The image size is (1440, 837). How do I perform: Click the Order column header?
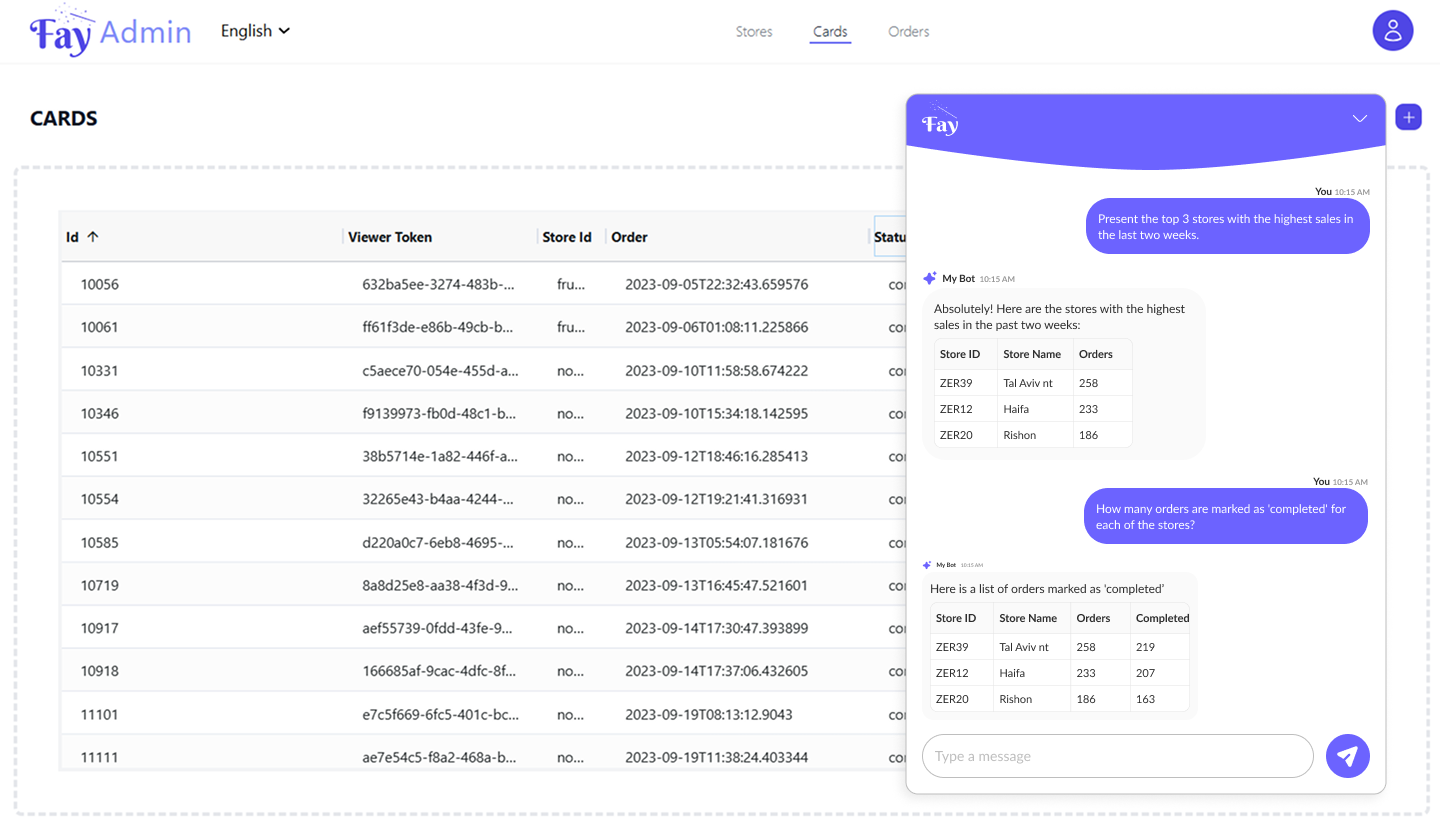630,237
